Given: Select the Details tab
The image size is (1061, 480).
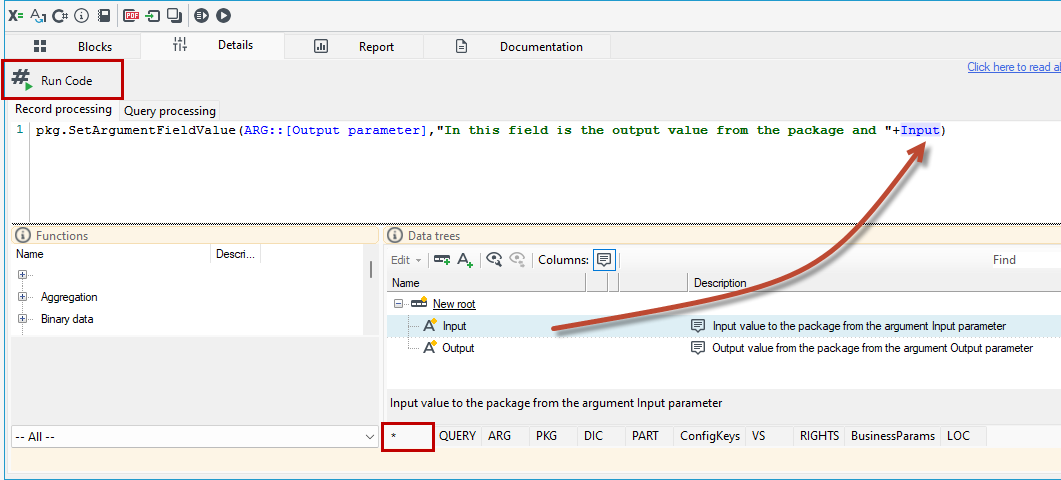Looking at the screenshot, I should (x=212, y=45).
